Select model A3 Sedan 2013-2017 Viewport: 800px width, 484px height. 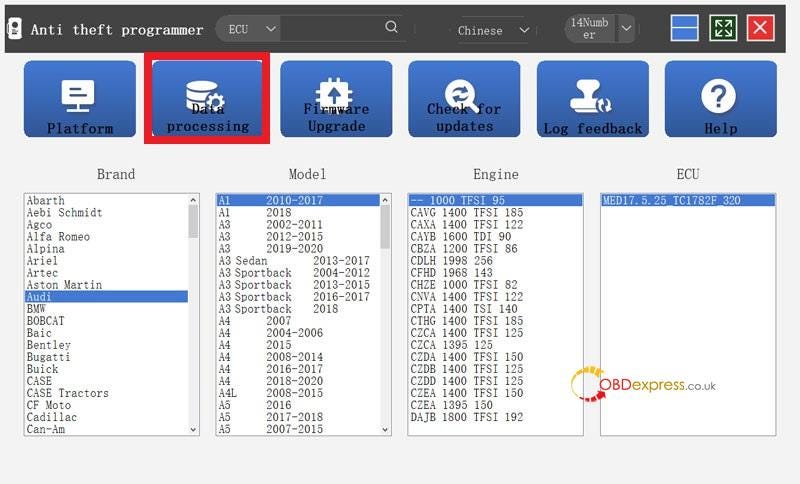(x=298, y=261)
